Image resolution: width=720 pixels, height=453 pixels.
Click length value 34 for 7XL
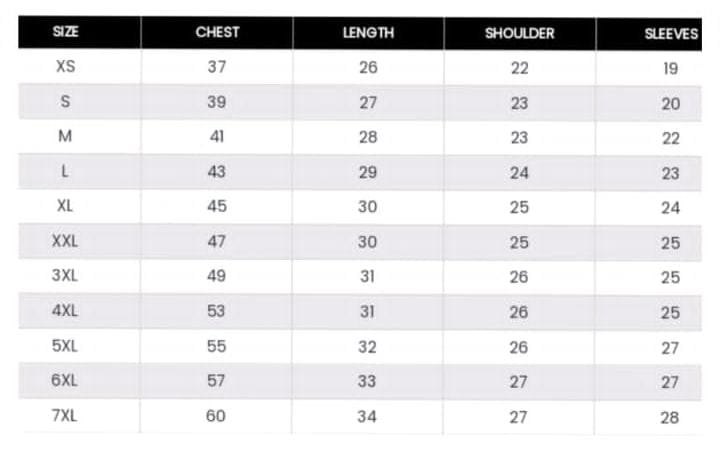[x=367, y=416]
